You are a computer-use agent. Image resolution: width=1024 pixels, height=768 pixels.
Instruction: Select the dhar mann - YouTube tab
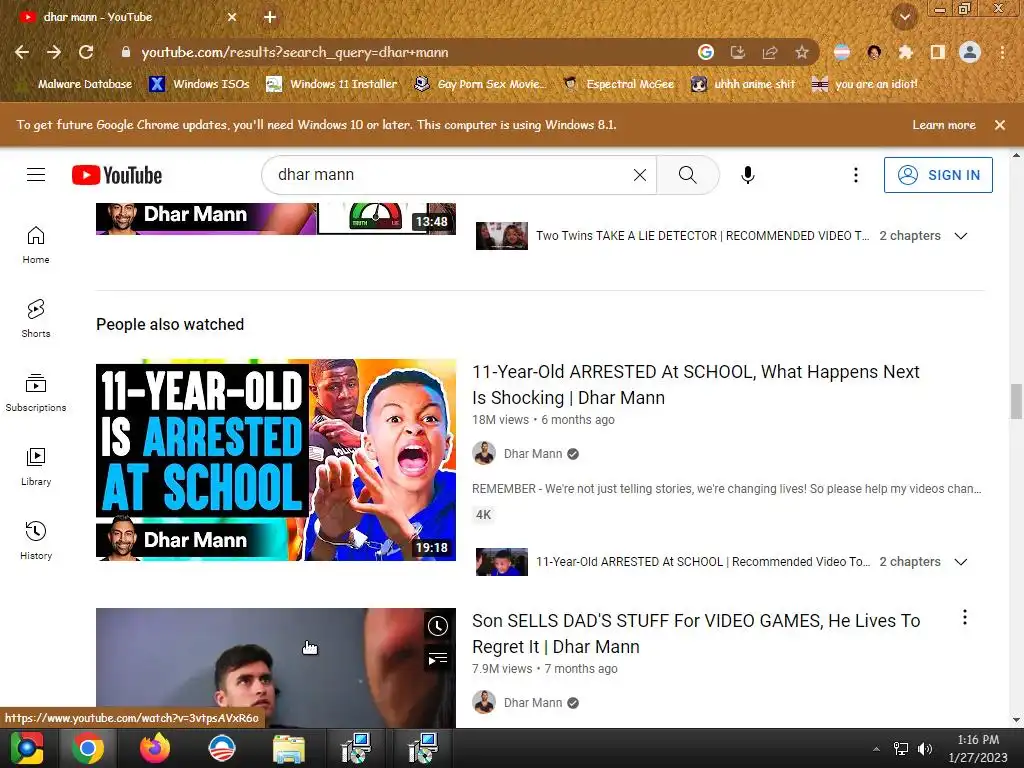point(128,17)
